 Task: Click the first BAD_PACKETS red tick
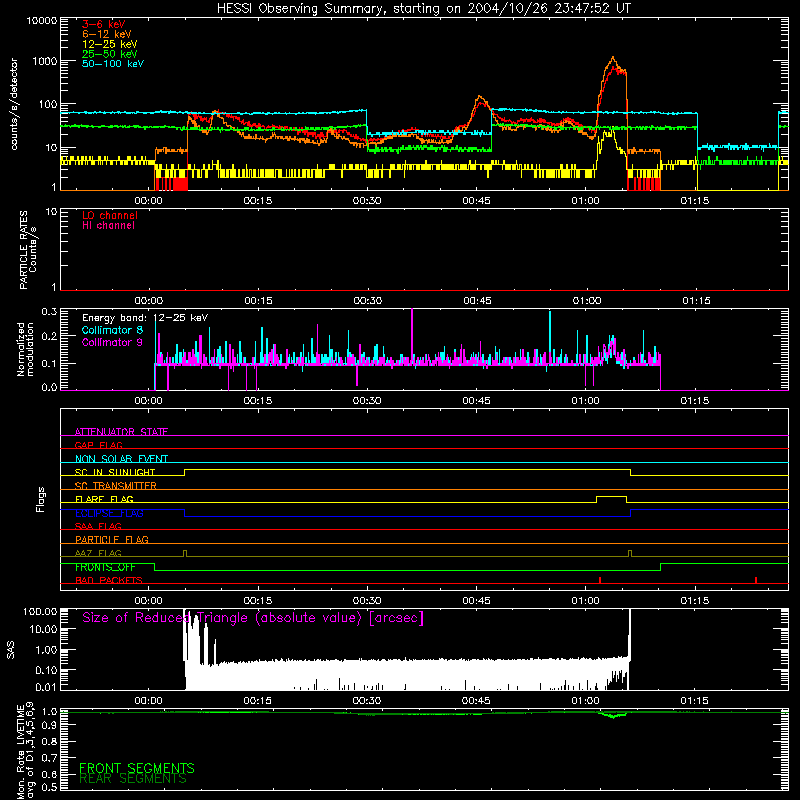click(600, 580)
